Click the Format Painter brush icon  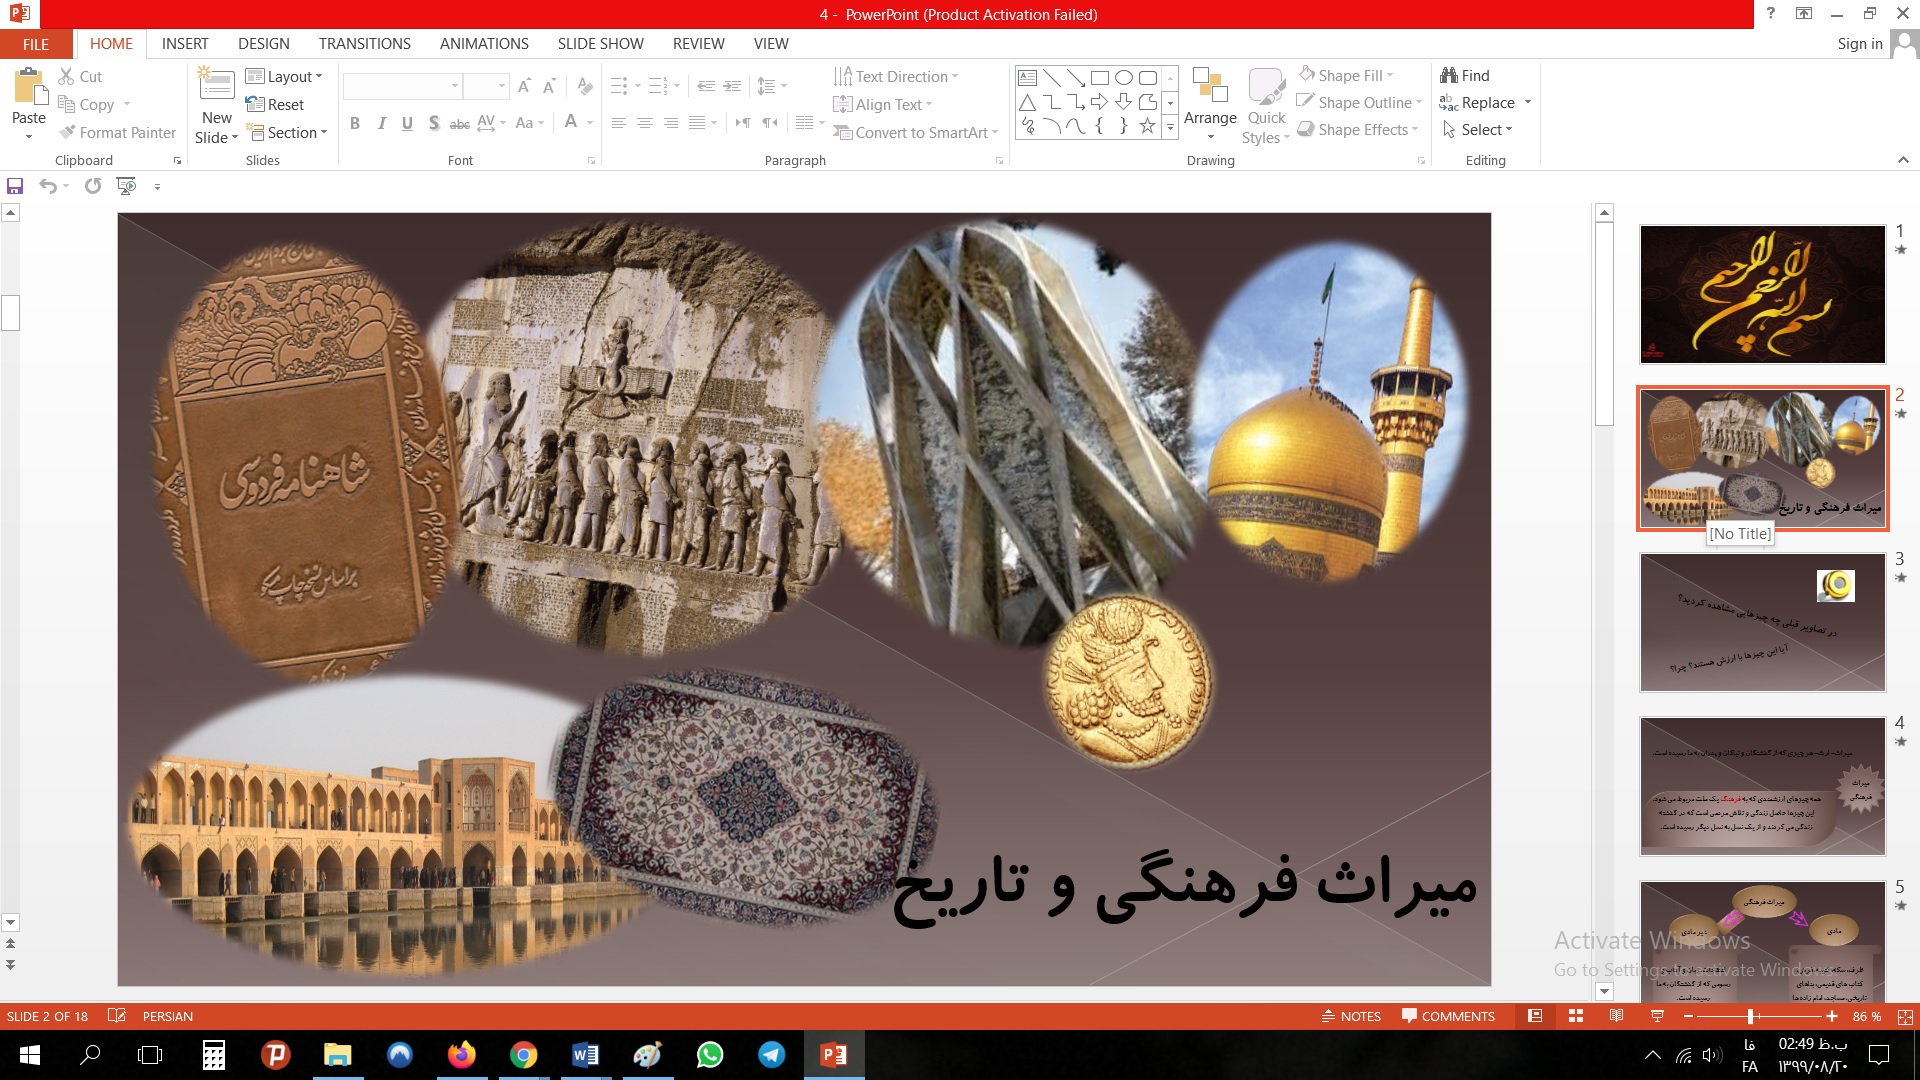[68, 132]
